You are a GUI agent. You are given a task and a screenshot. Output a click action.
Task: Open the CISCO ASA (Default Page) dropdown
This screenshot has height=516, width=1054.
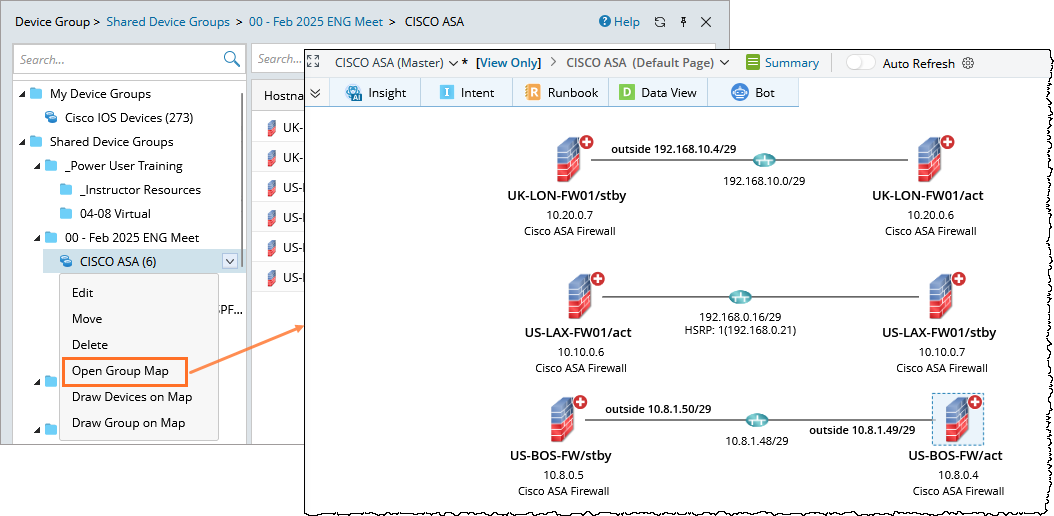pyautogui.click(x=724, y=63)
